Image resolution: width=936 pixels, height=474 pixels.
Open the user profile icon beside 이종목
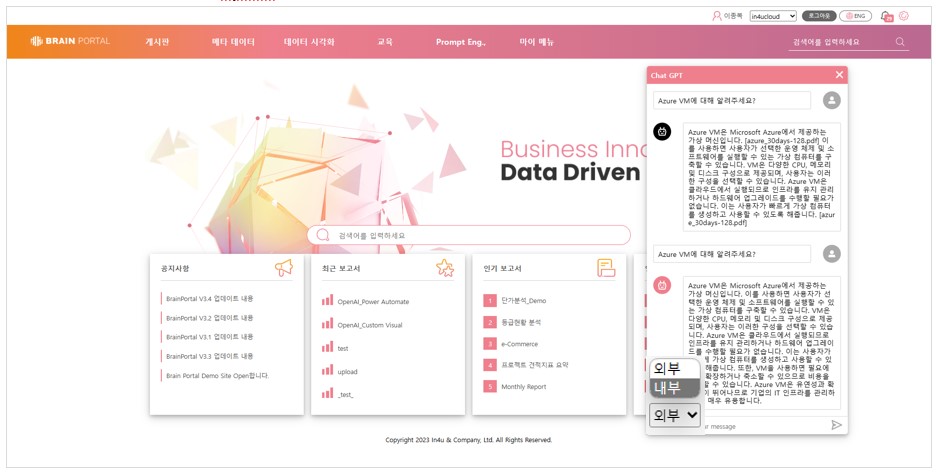click(716, 16)
